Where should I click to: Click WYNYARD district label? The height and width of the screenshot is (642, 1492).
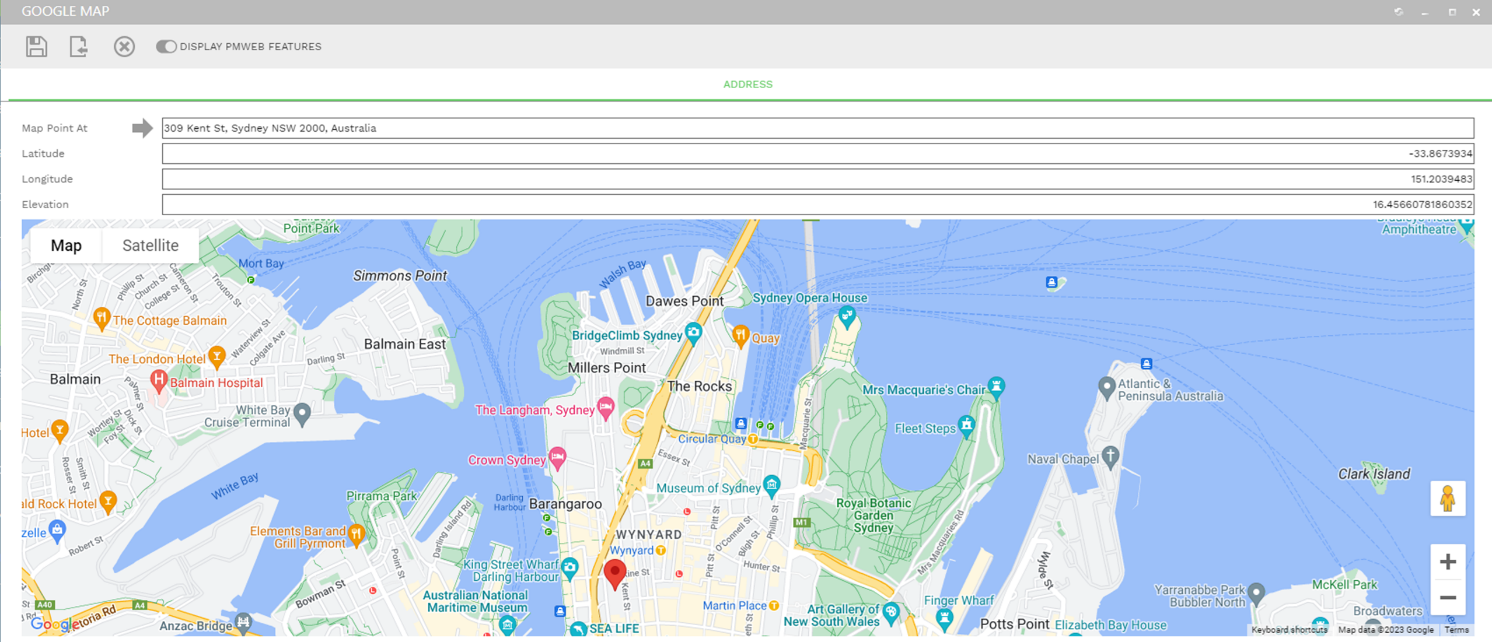[x=648, y=534]
